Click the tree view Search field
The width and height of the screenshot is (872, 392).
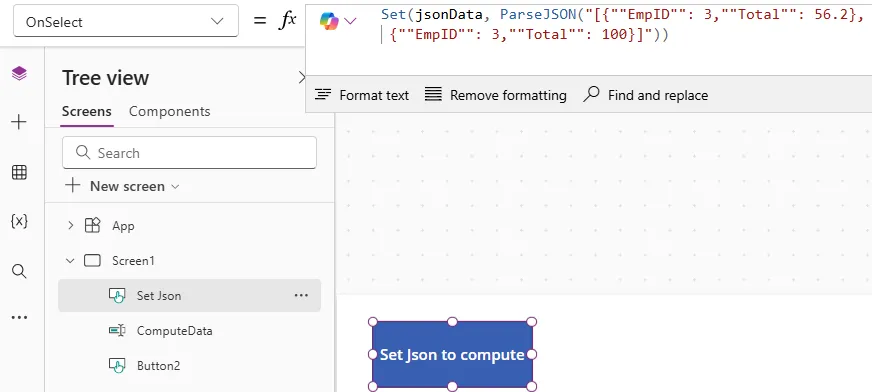point(189,152)
